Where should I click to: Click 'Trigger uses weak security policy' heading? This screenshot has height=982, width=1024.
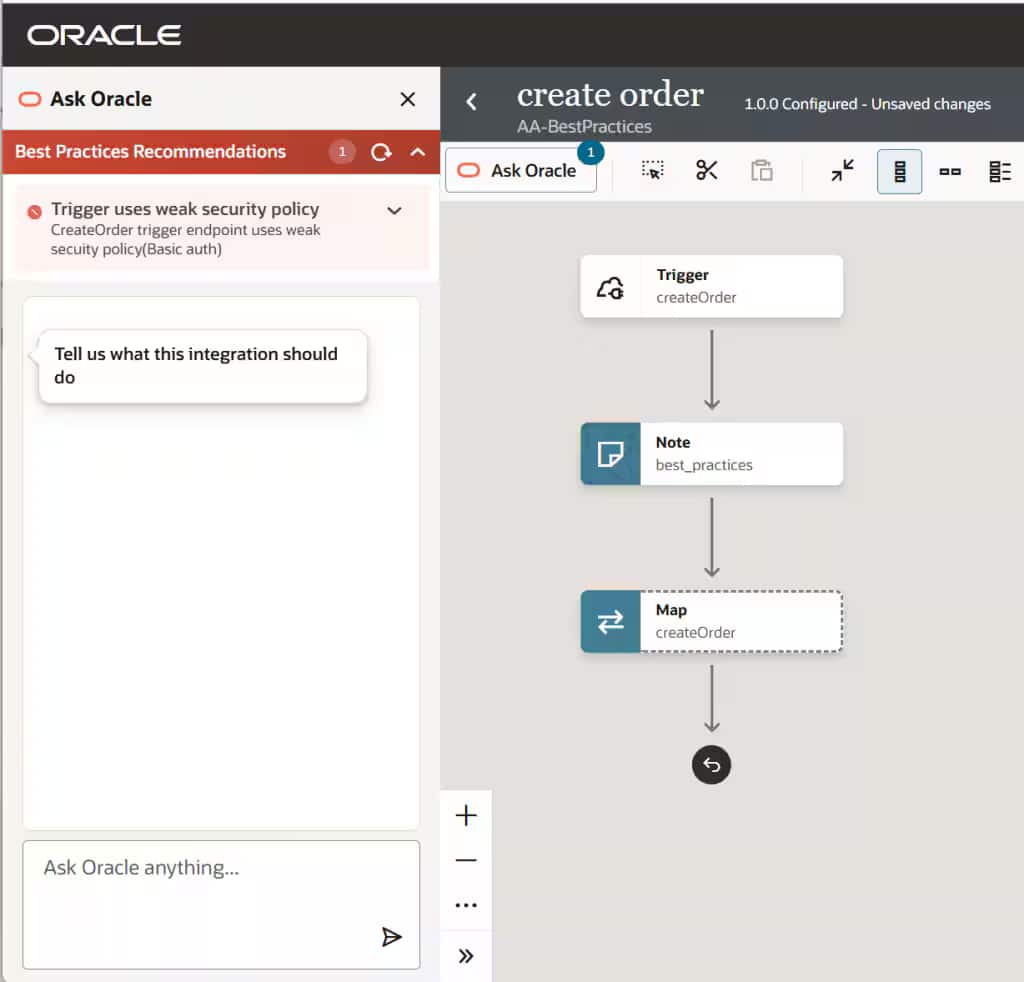pos(185,209)
